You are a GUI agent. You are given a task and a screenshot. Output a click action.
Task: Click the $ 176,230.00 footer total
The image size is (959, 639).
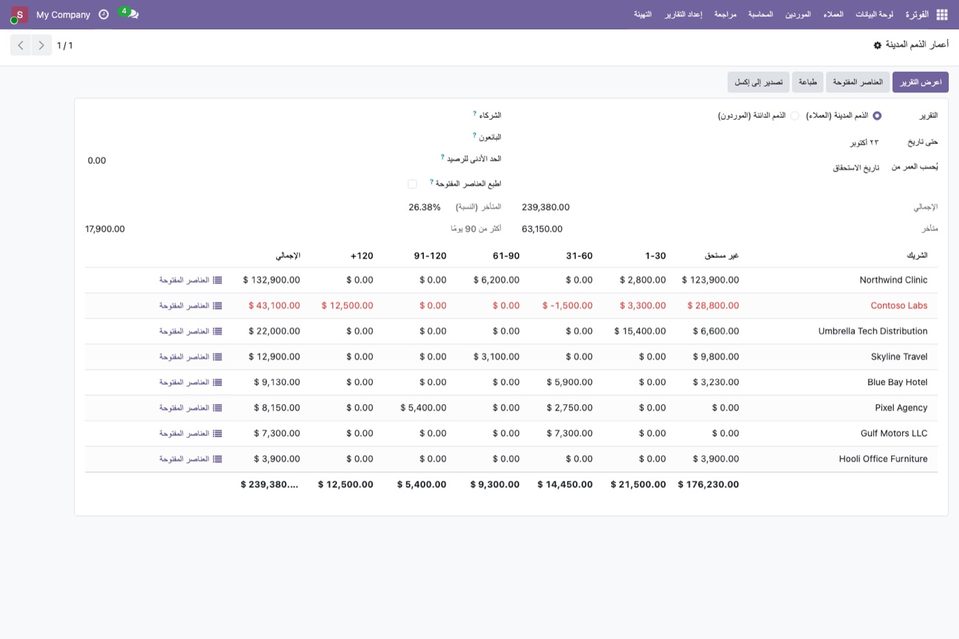coord(708,484)
